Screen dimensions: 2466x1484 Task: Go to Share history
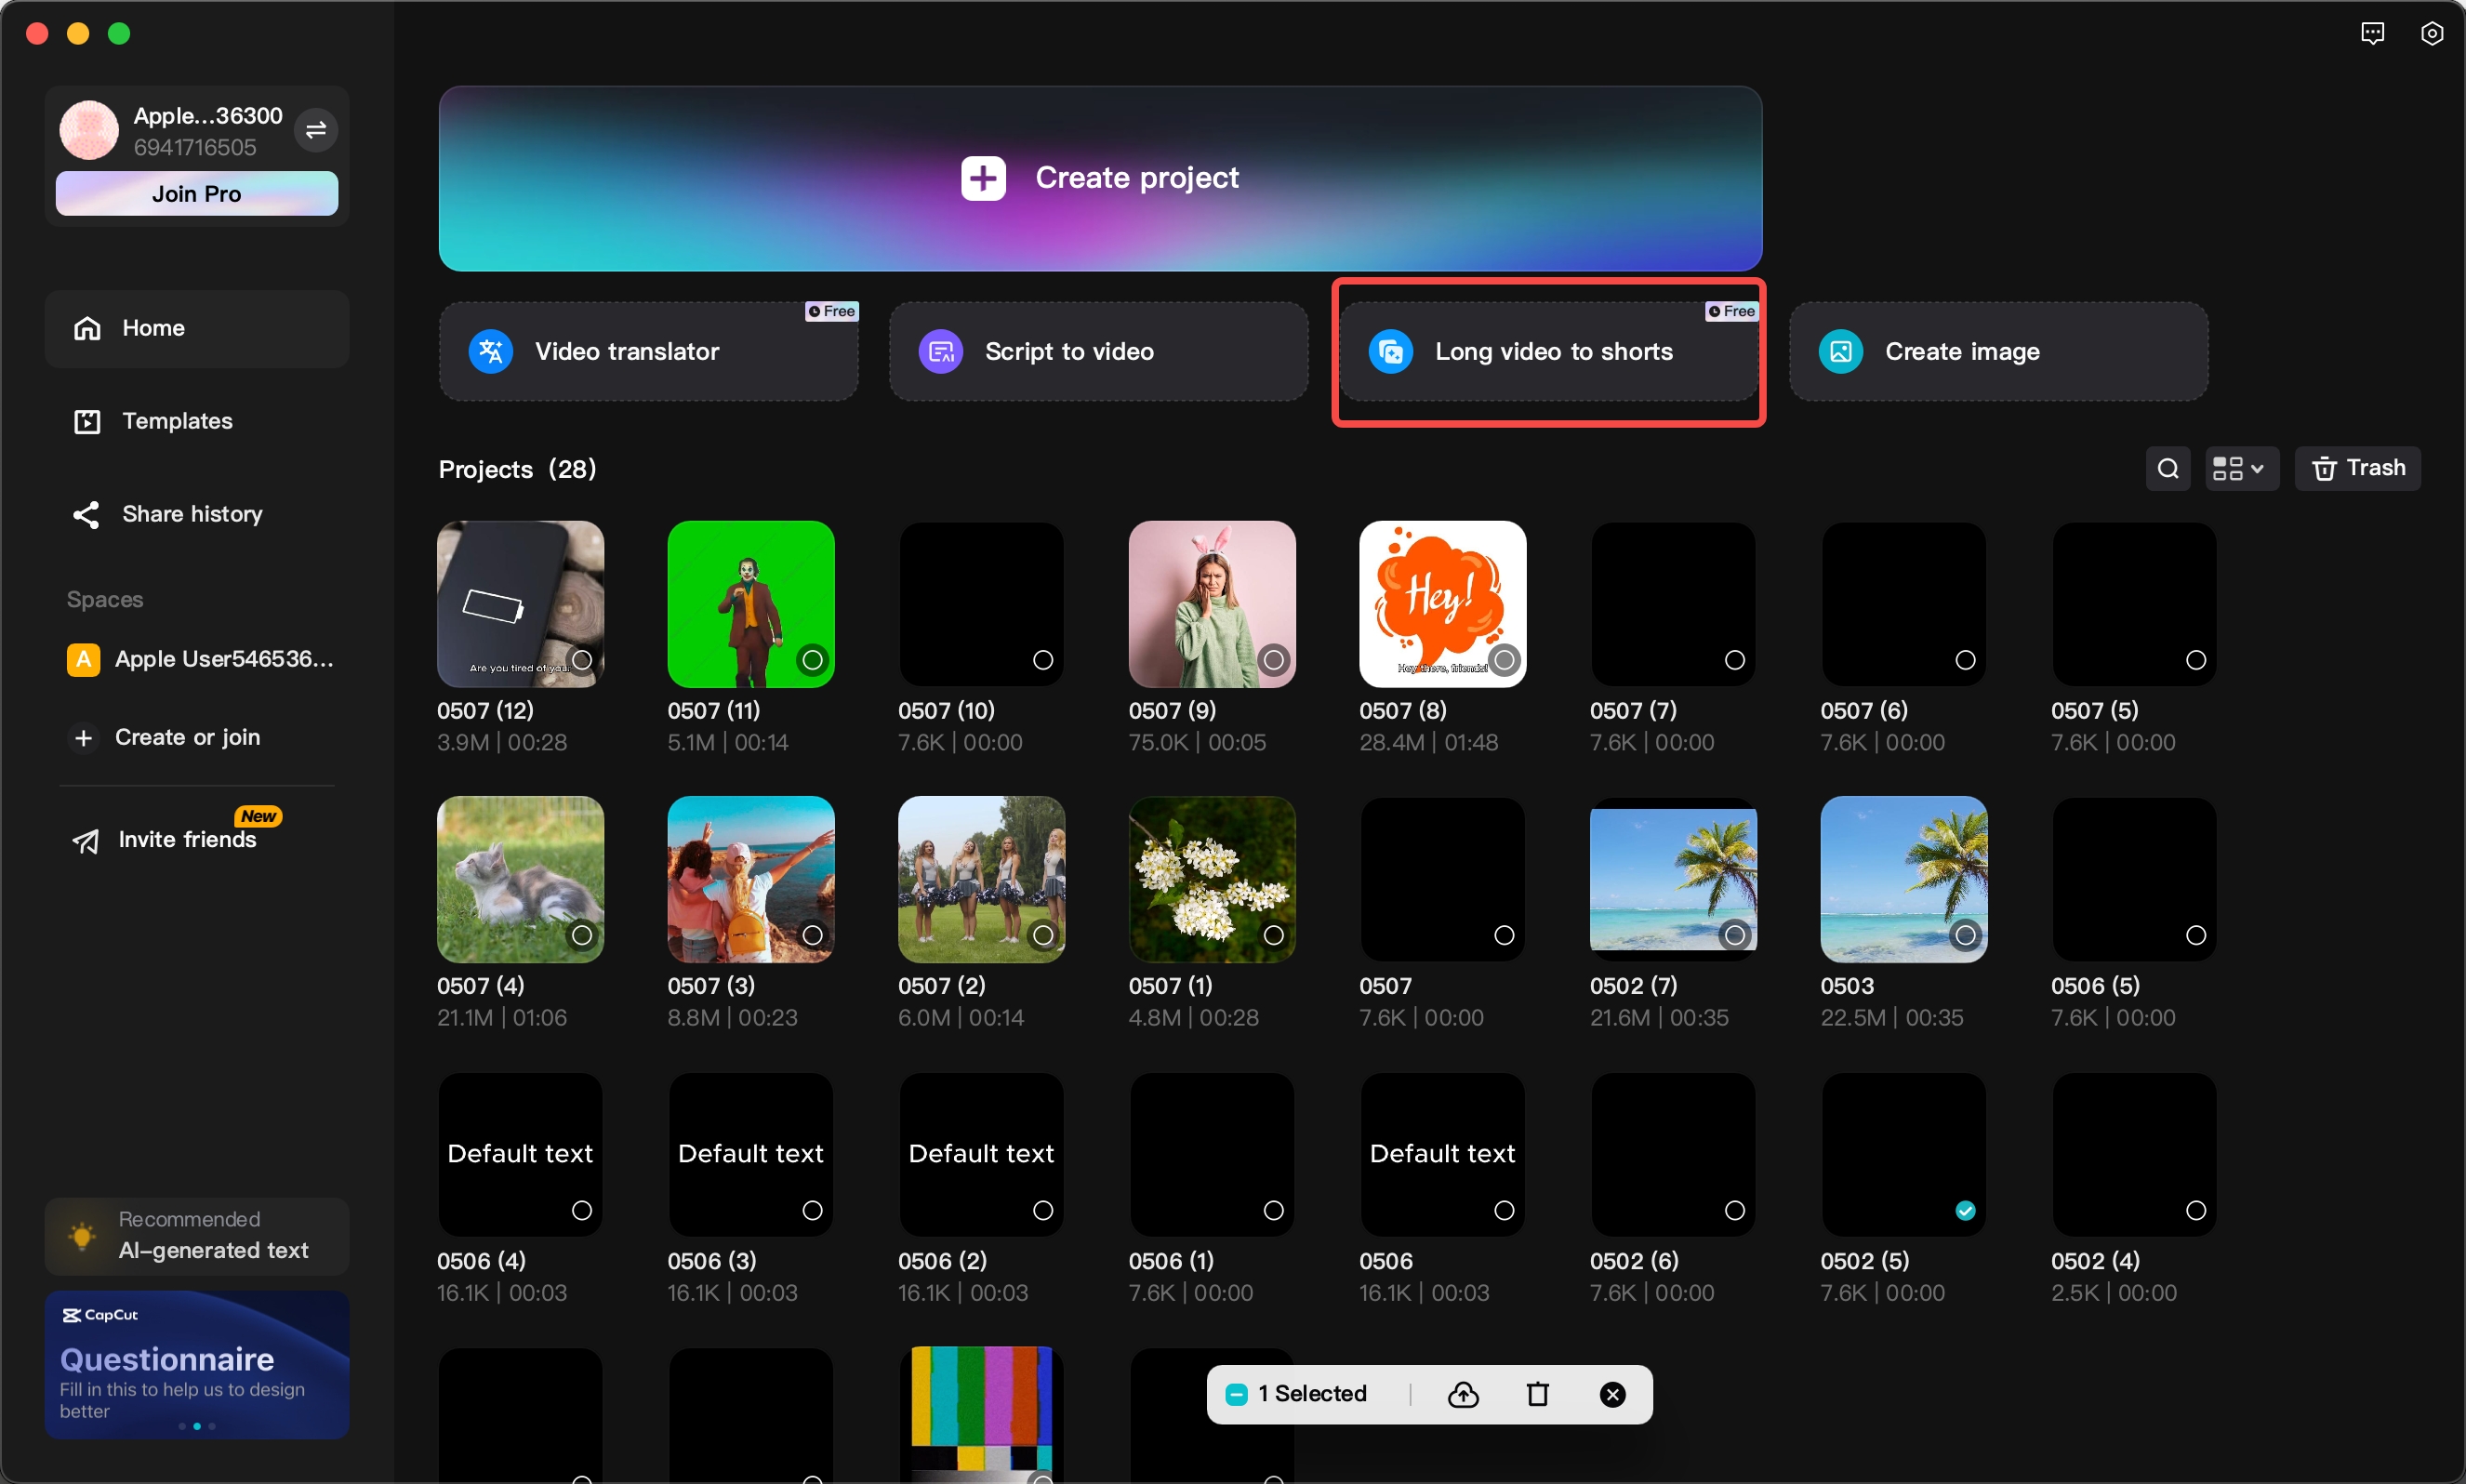[192, 514]
